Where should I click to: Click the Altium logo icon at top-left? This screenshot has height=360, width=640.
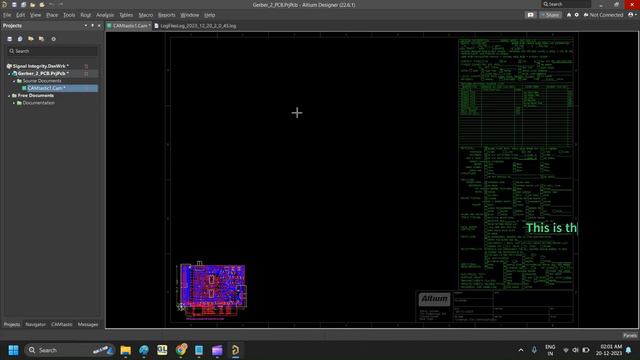tap(4, 4)
